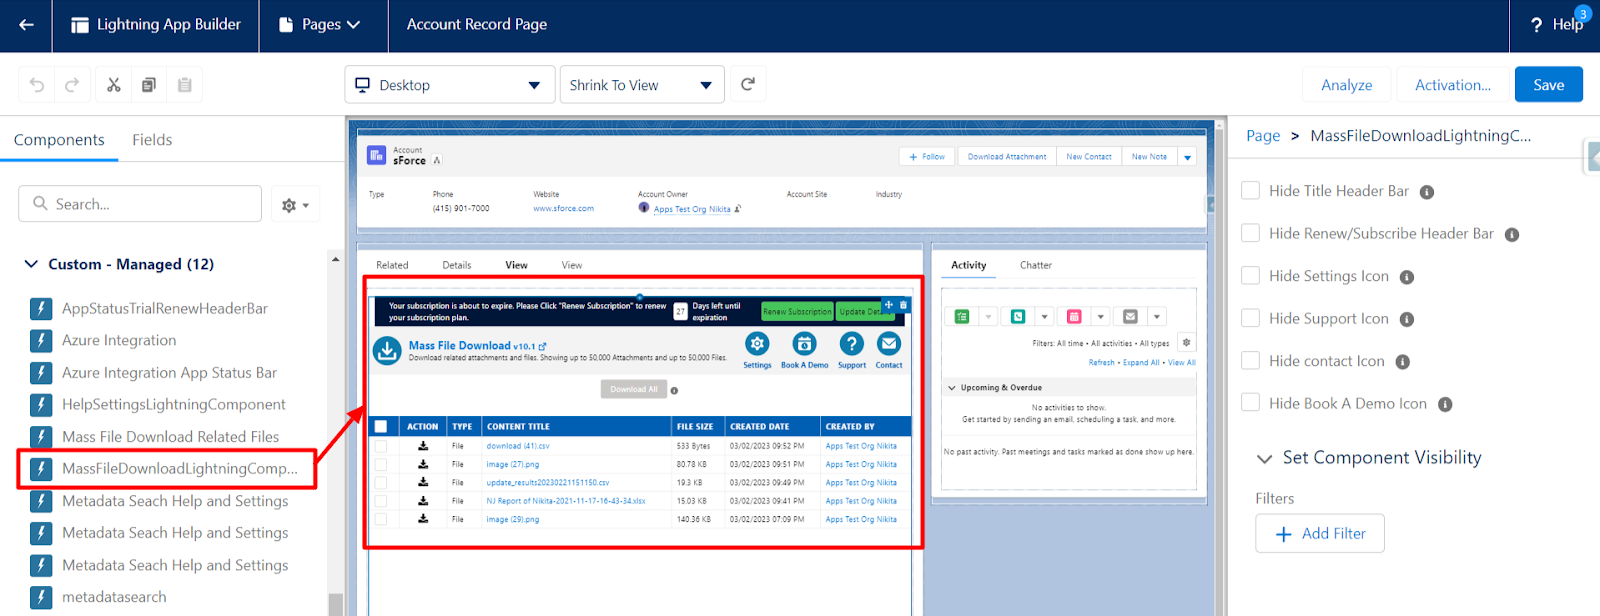Click download icon for image (27).png row

coord(423,464)
